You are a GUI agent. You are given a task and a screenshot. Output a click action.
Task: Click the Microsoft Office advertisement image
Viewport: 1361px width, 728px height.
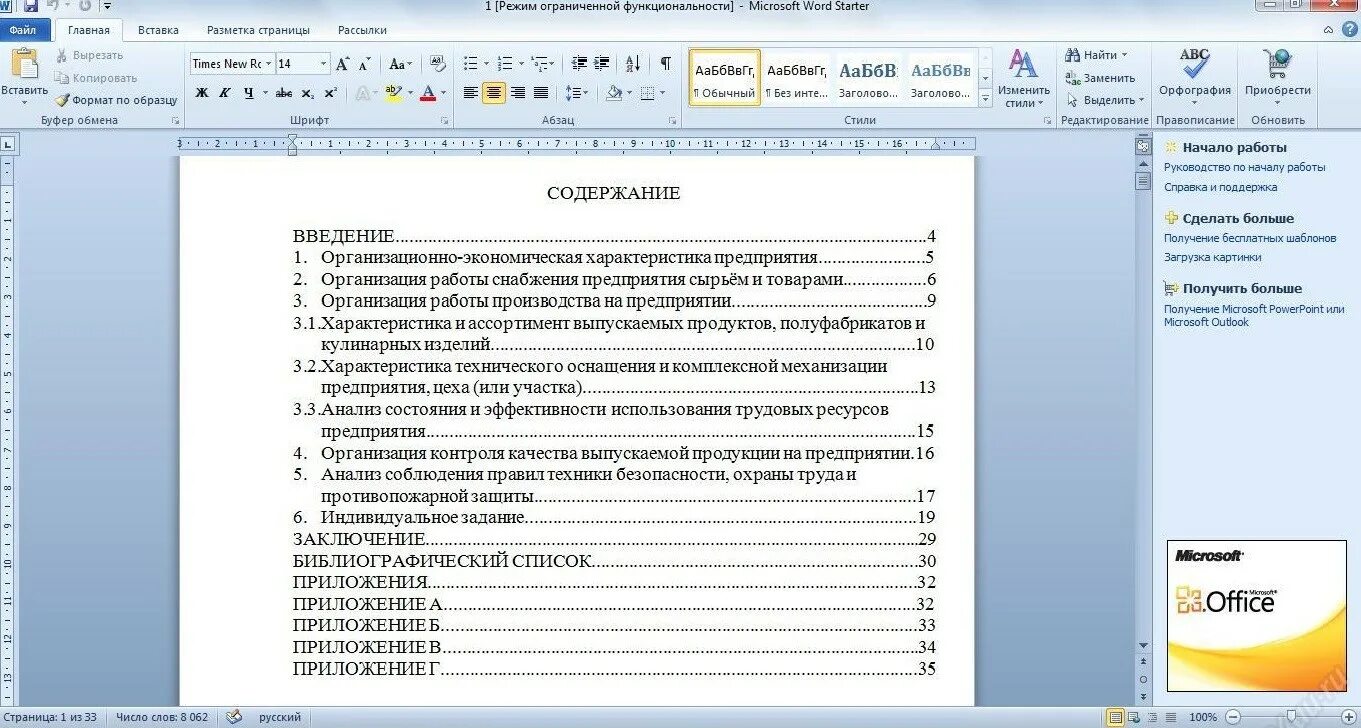point(1256,615)
